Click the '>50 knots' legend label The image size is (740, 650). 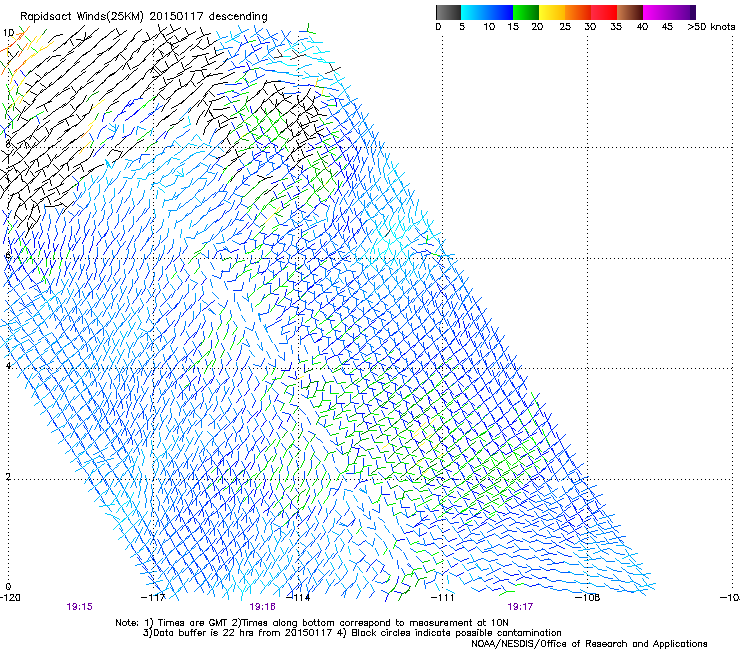[x=711, y=27]
